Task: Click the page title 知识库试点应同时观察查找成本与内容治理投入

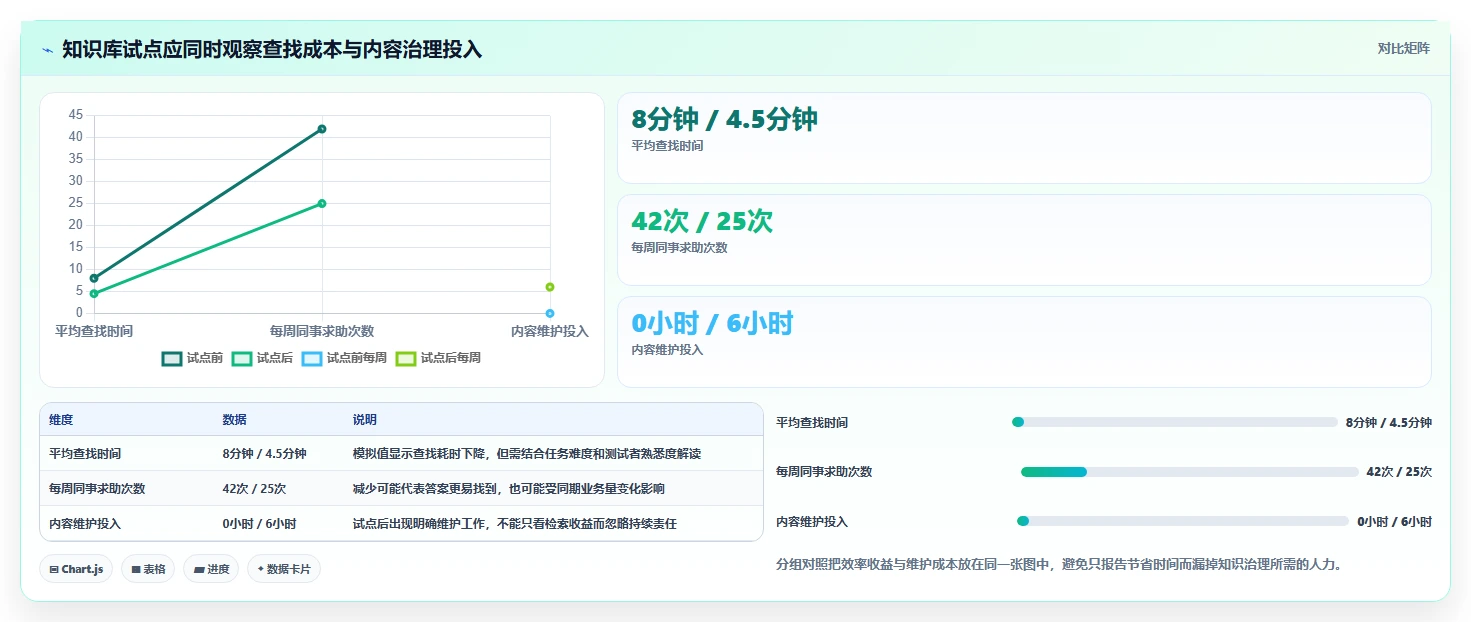Action: point(272,49)
